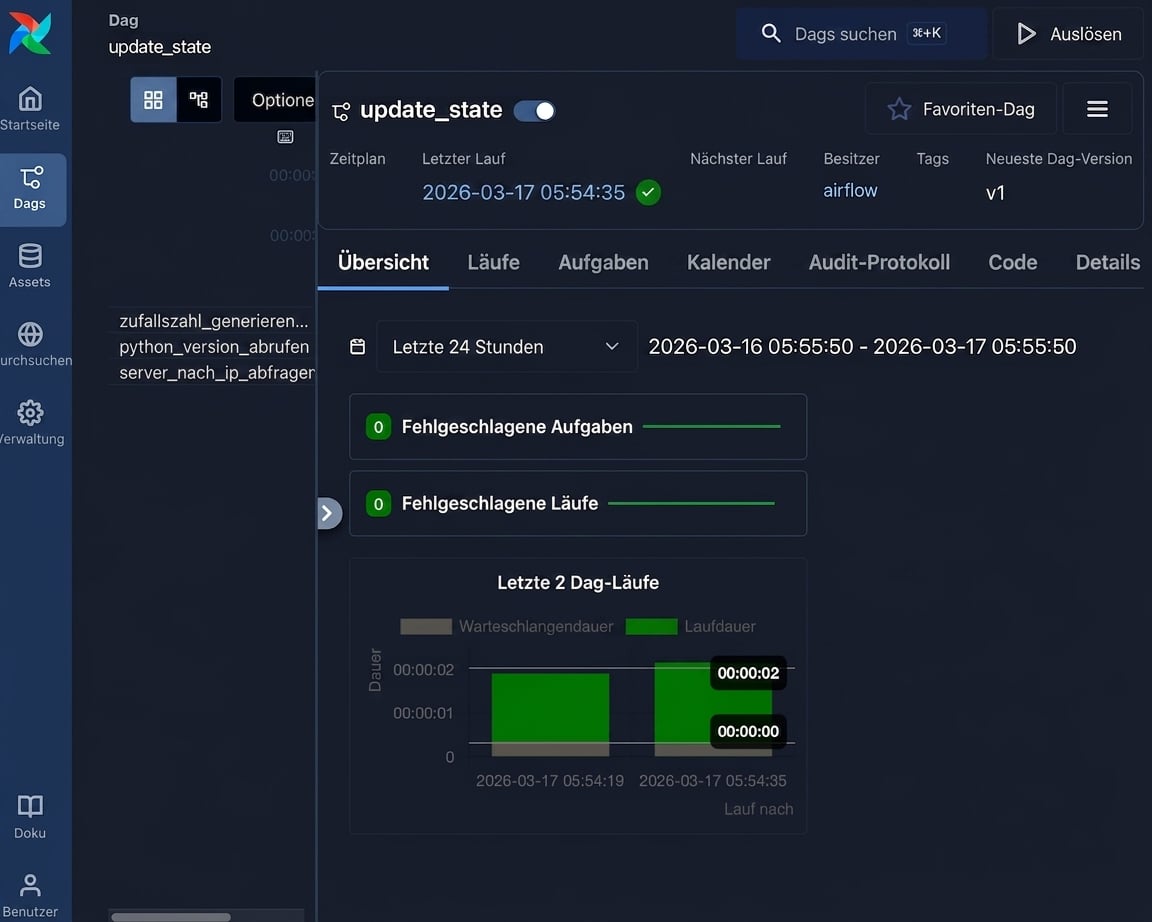The image size is (1152, 922).
Task: Open the Audit-Protokoll tab
Action: coord(879,262)
